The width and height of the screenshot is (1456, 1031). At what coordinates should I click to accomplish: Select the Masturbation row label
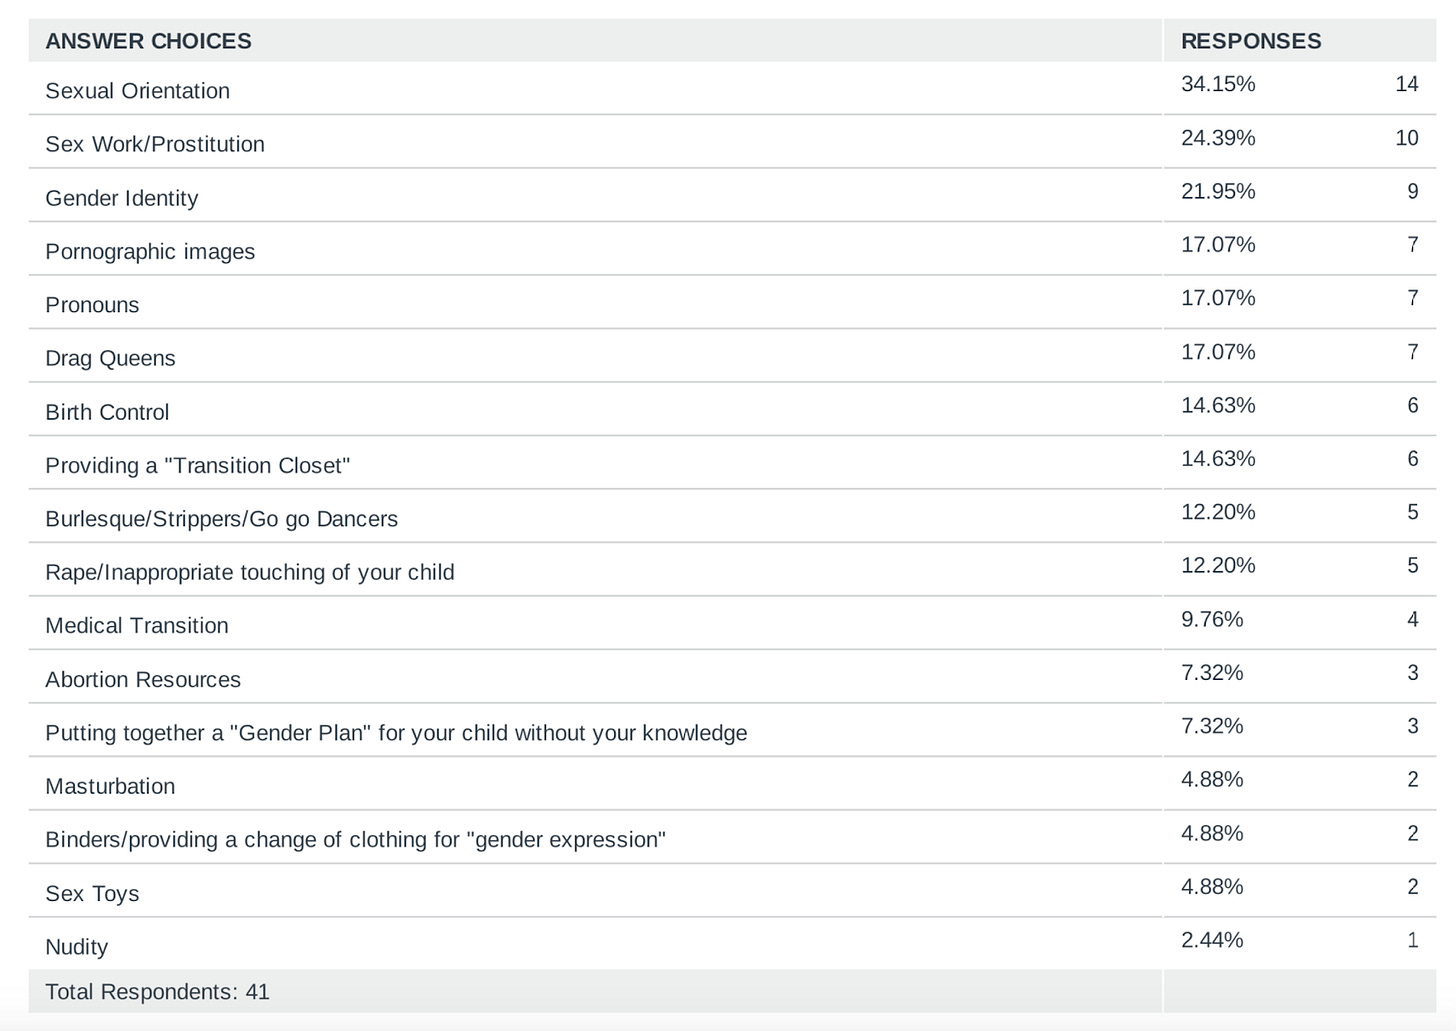(110, 787)
